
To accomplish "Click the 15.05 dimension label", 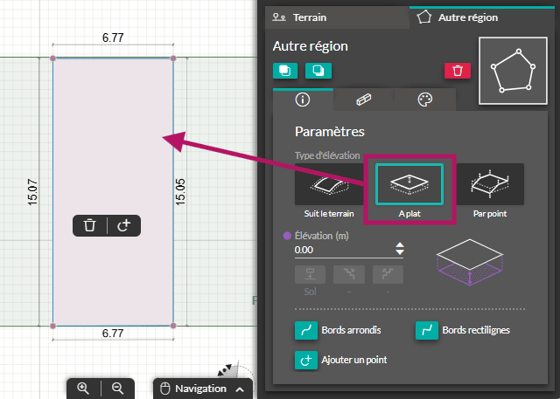I will coord(180,192).
